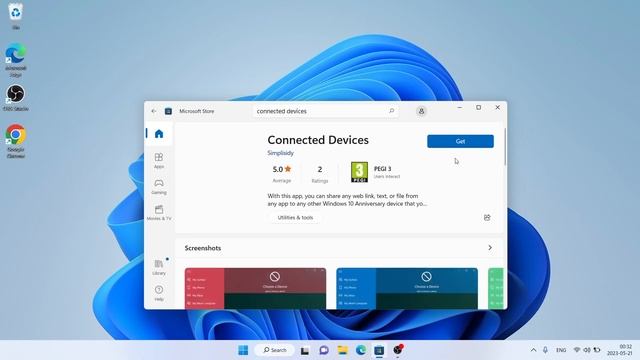Select OBS Studio desktop shortcut

(x=16, y=98)
